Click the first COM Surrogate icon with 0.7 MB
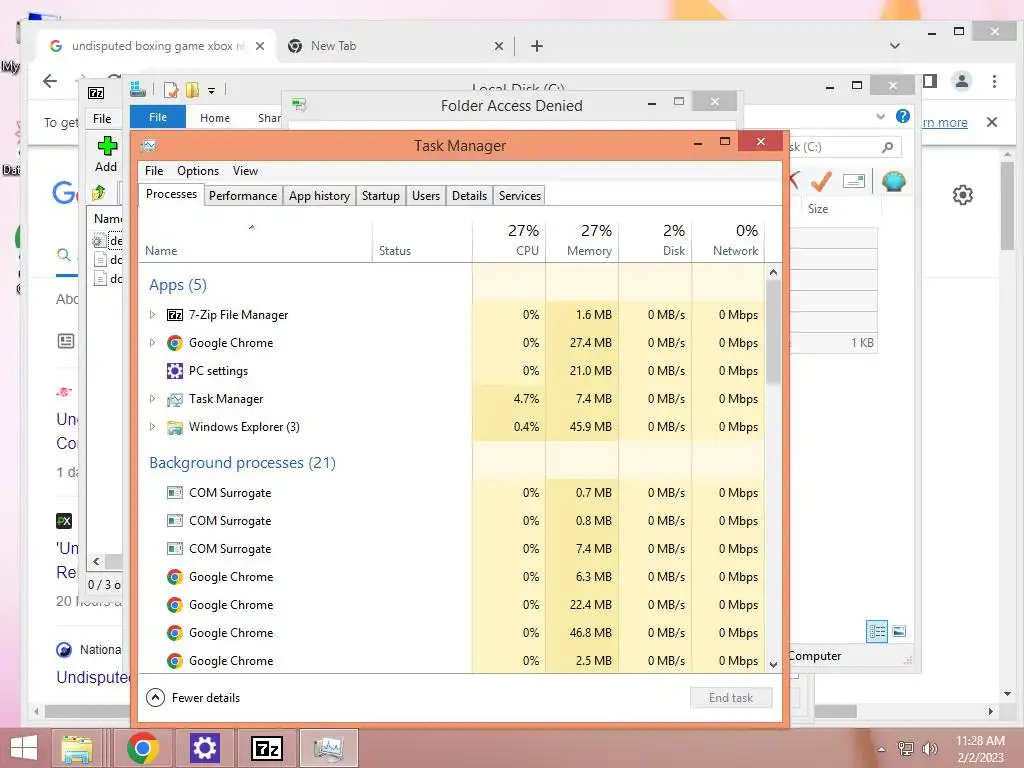 [x=174, y=493]
